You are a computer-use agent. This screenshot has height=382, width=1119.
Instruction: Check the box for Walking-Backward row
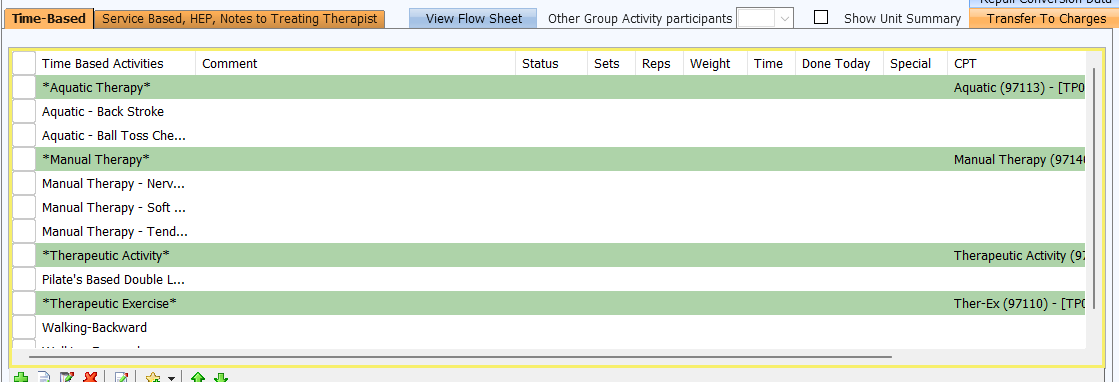24,328
